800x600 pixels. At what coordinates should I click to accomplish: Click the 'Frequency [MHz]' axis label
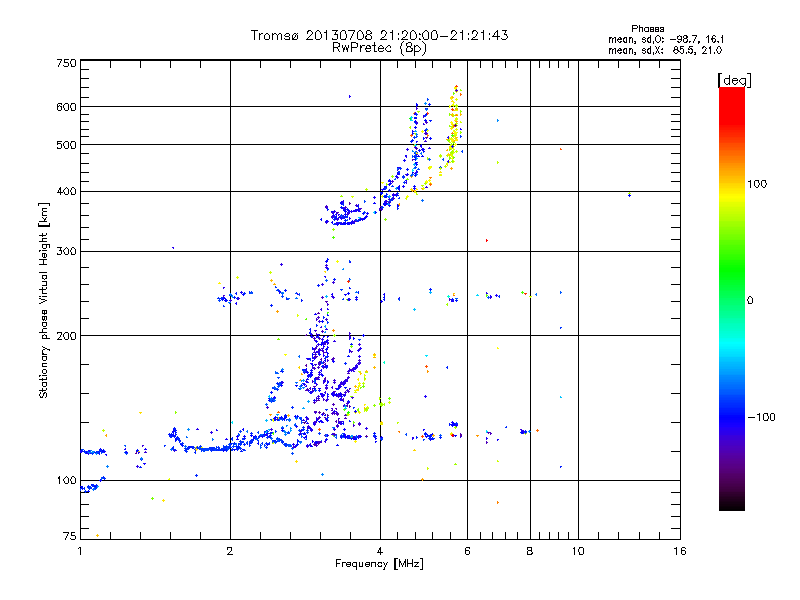point(379,564)
